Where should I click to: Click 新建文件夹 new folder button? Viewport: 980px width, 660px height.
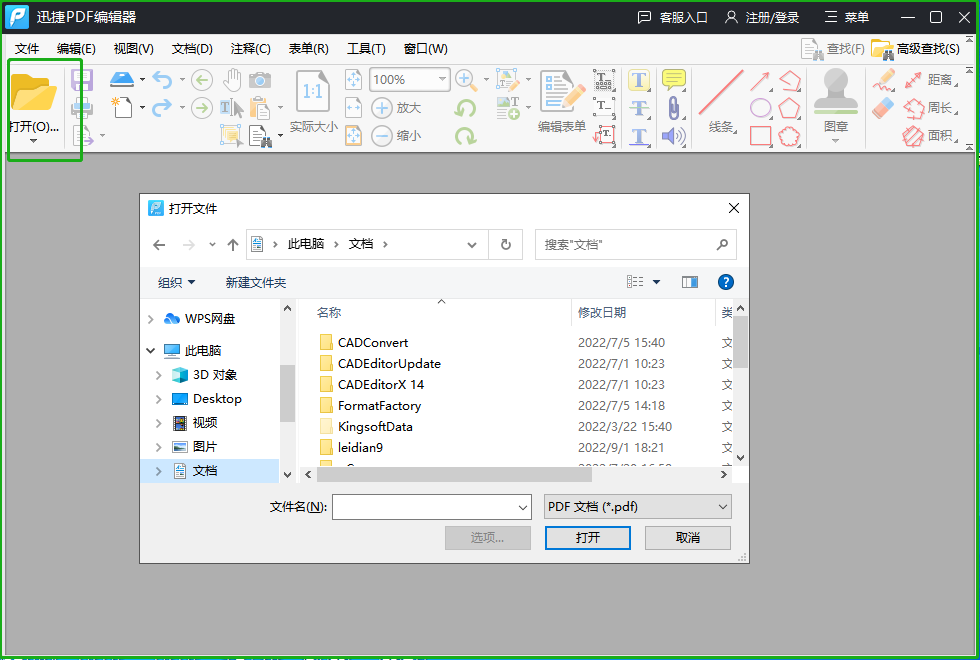coord(256,282)
